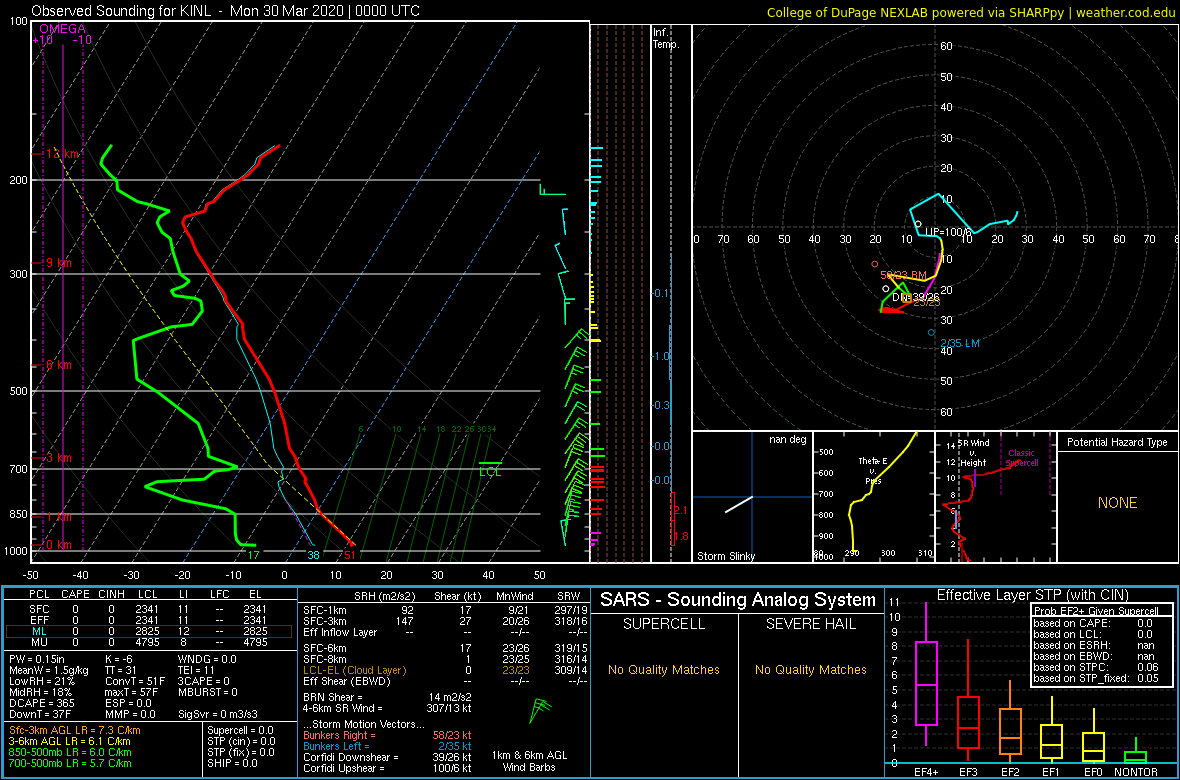Click the 'nan deg' text in slinky panel
This screenshot has height=780, width=1180.
789,440
